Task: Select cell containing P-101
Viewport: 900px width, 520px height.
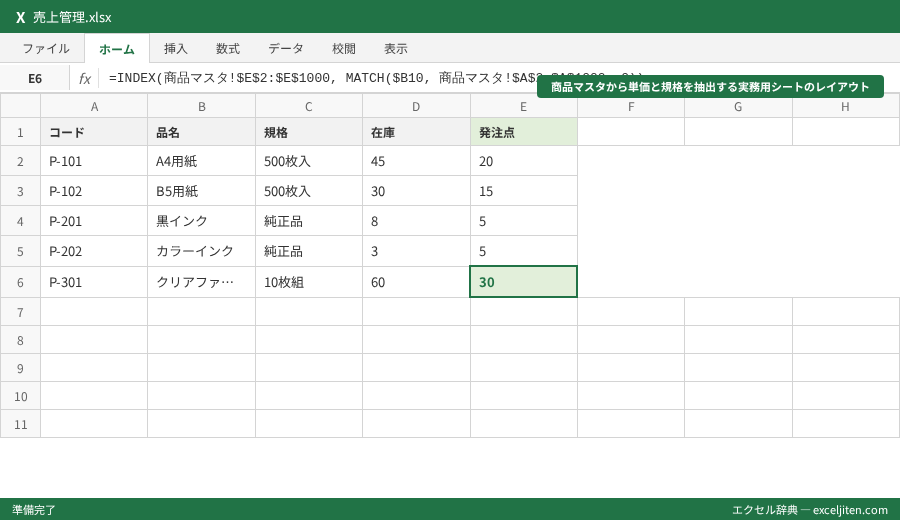Action: tap(94, 161)
